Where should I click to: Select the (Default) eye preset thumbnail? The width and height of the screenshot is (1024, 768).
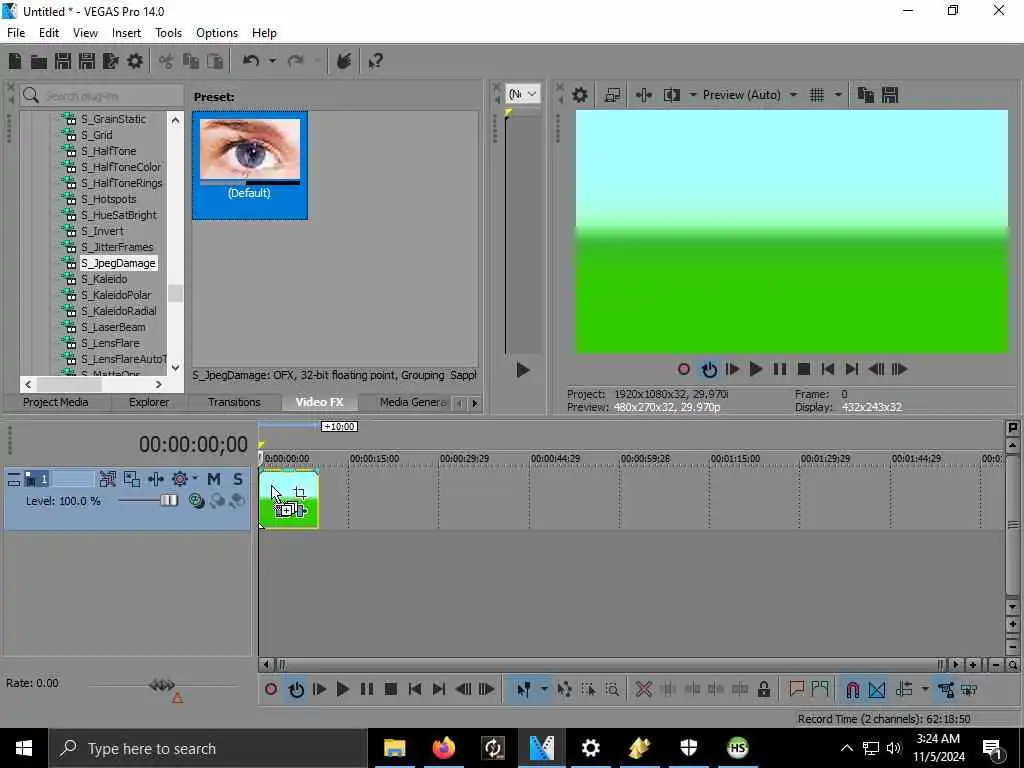(249, 165)
